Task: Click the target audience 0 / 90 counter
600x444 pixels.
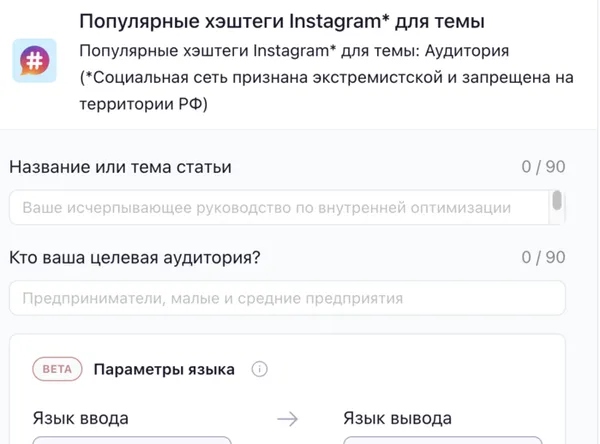Action: 543,257
